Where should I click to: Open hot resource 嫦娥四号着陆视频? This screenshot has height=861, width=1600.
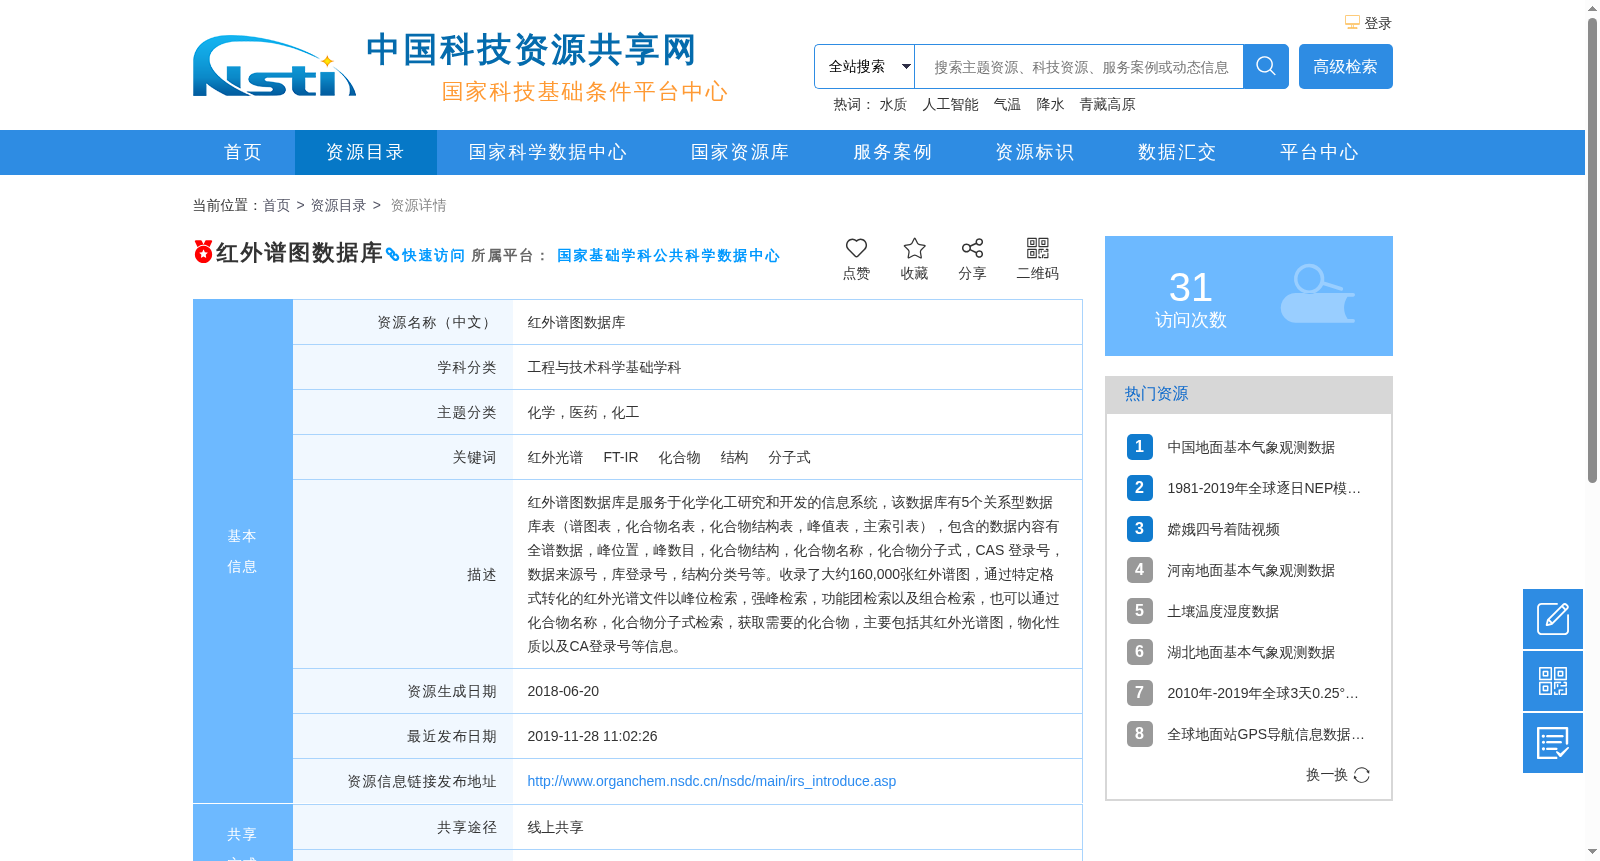coord(1223,529)
